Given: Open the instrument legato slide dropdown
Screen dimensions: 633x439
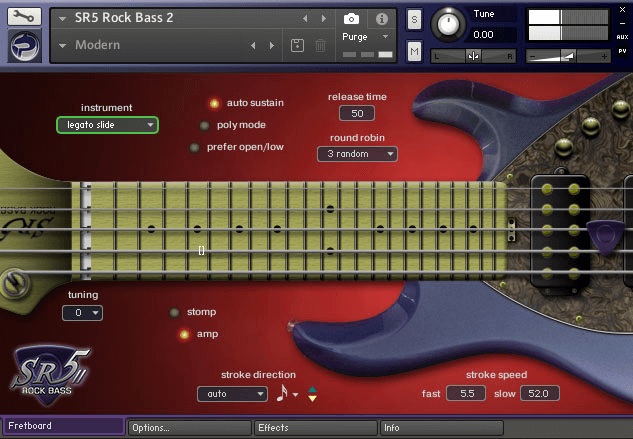Looking at the screenshot, I should [x=107, y=125].
